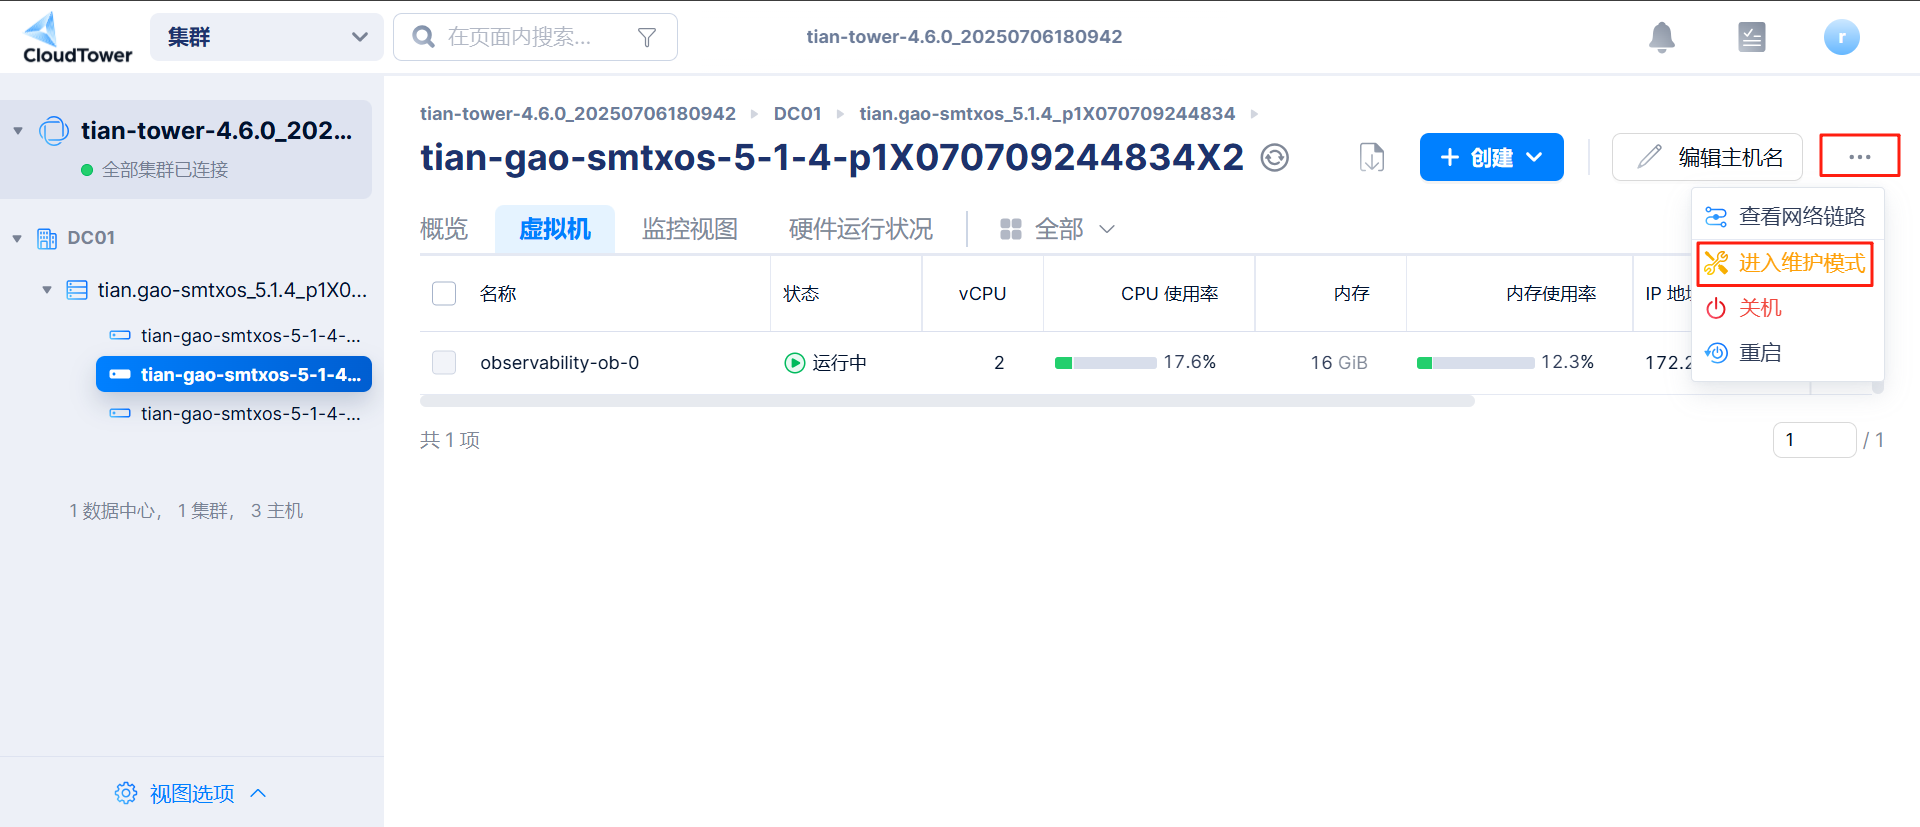Viewport: 1920px width, 827px height.
Task: Select the observability-ob-0 row checkbox
Action: click(444, 362)
